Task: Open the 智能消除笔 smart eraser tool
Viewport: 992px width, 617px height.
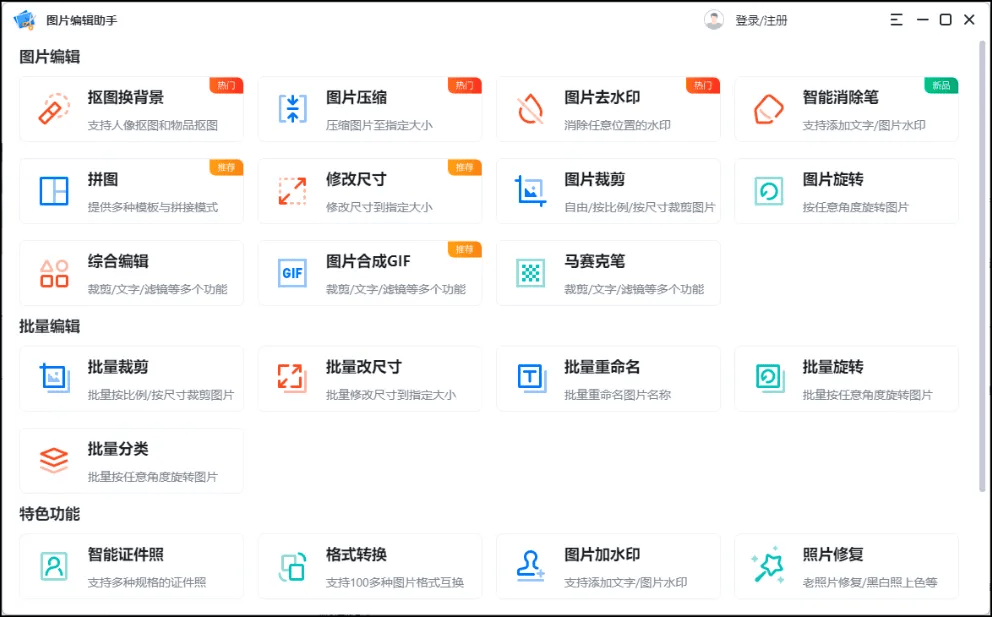Action: pos(846,107)
